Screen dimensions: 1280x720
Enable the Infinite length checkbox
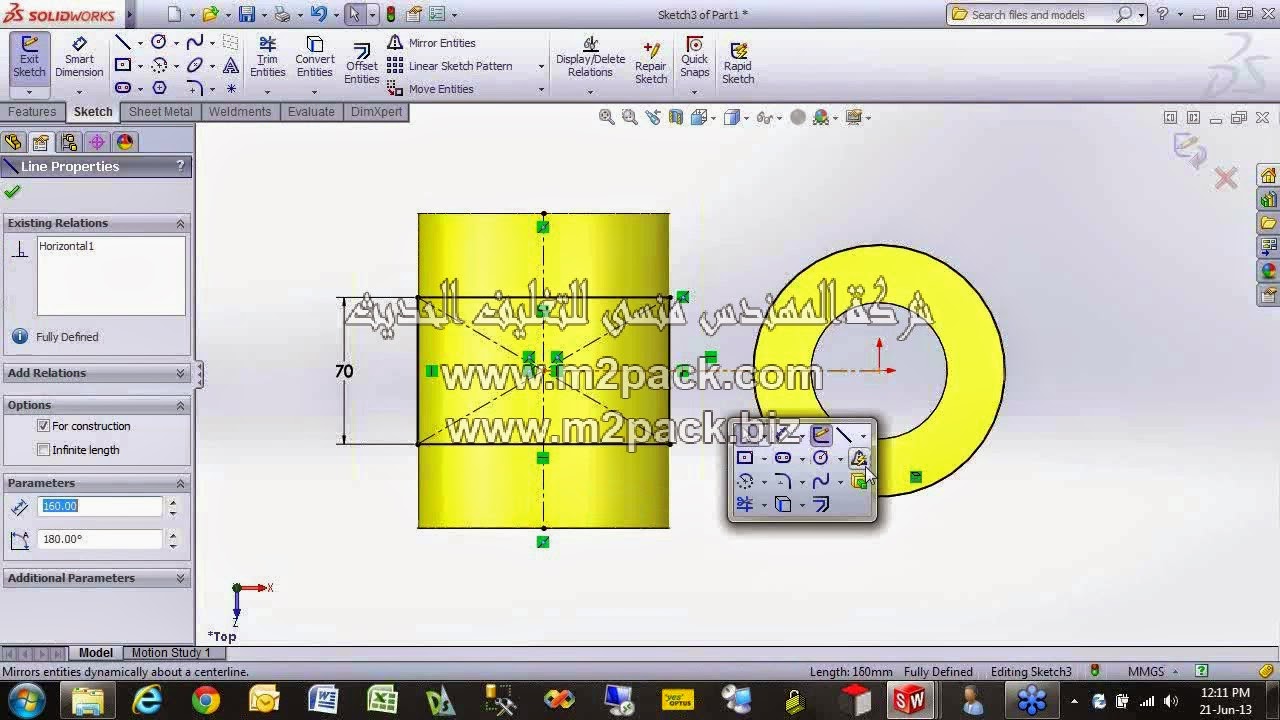tap(43, 450)
